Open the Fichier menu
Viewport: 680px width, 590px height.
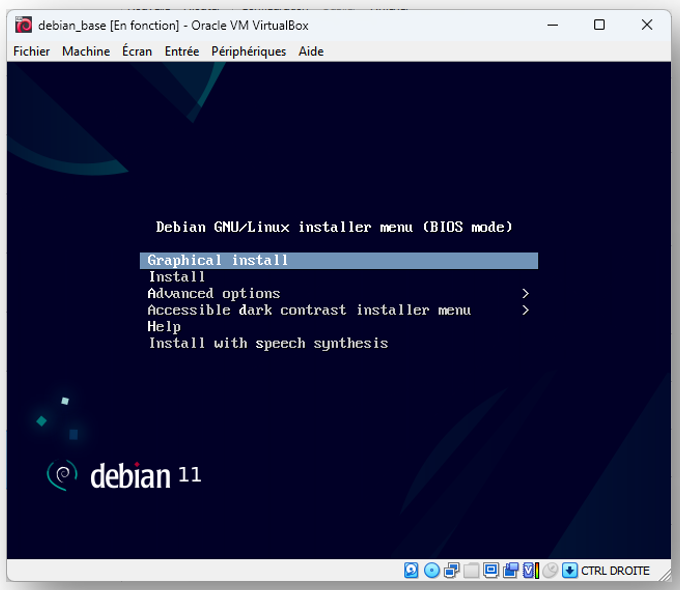pyautogui.click(x=31, y=51)
